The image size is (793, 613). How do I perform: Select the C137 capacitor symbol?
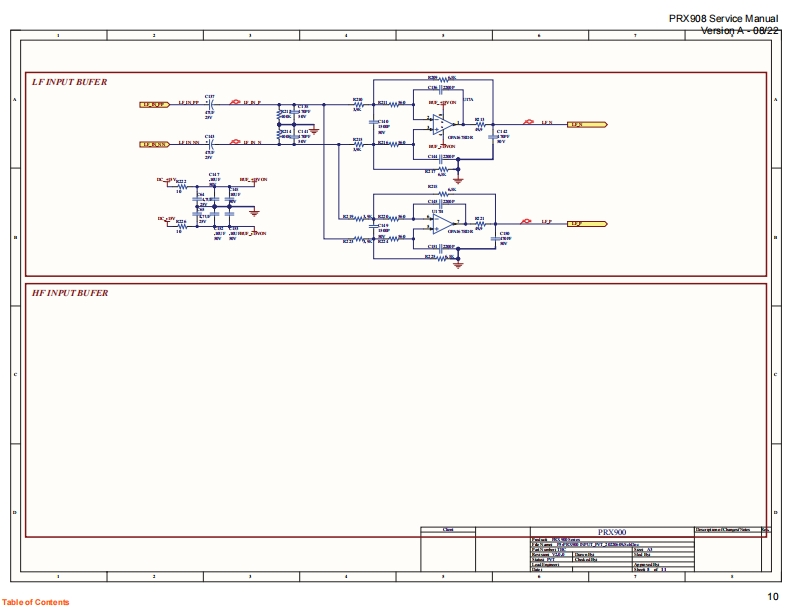click(209, 103)
